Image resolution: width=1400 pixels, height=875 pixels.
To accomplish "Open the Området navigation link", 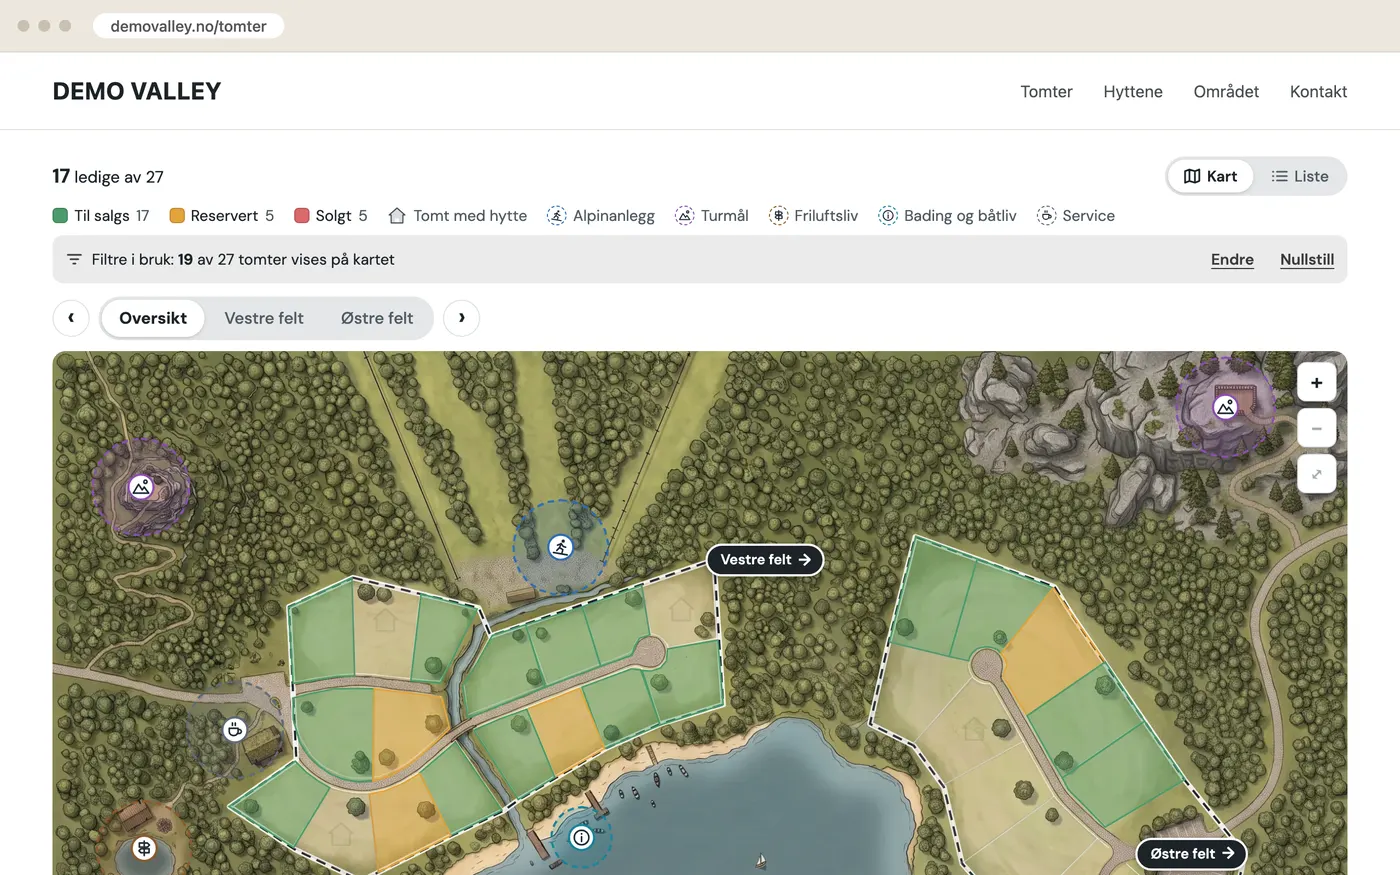I will pos(1226,91).
